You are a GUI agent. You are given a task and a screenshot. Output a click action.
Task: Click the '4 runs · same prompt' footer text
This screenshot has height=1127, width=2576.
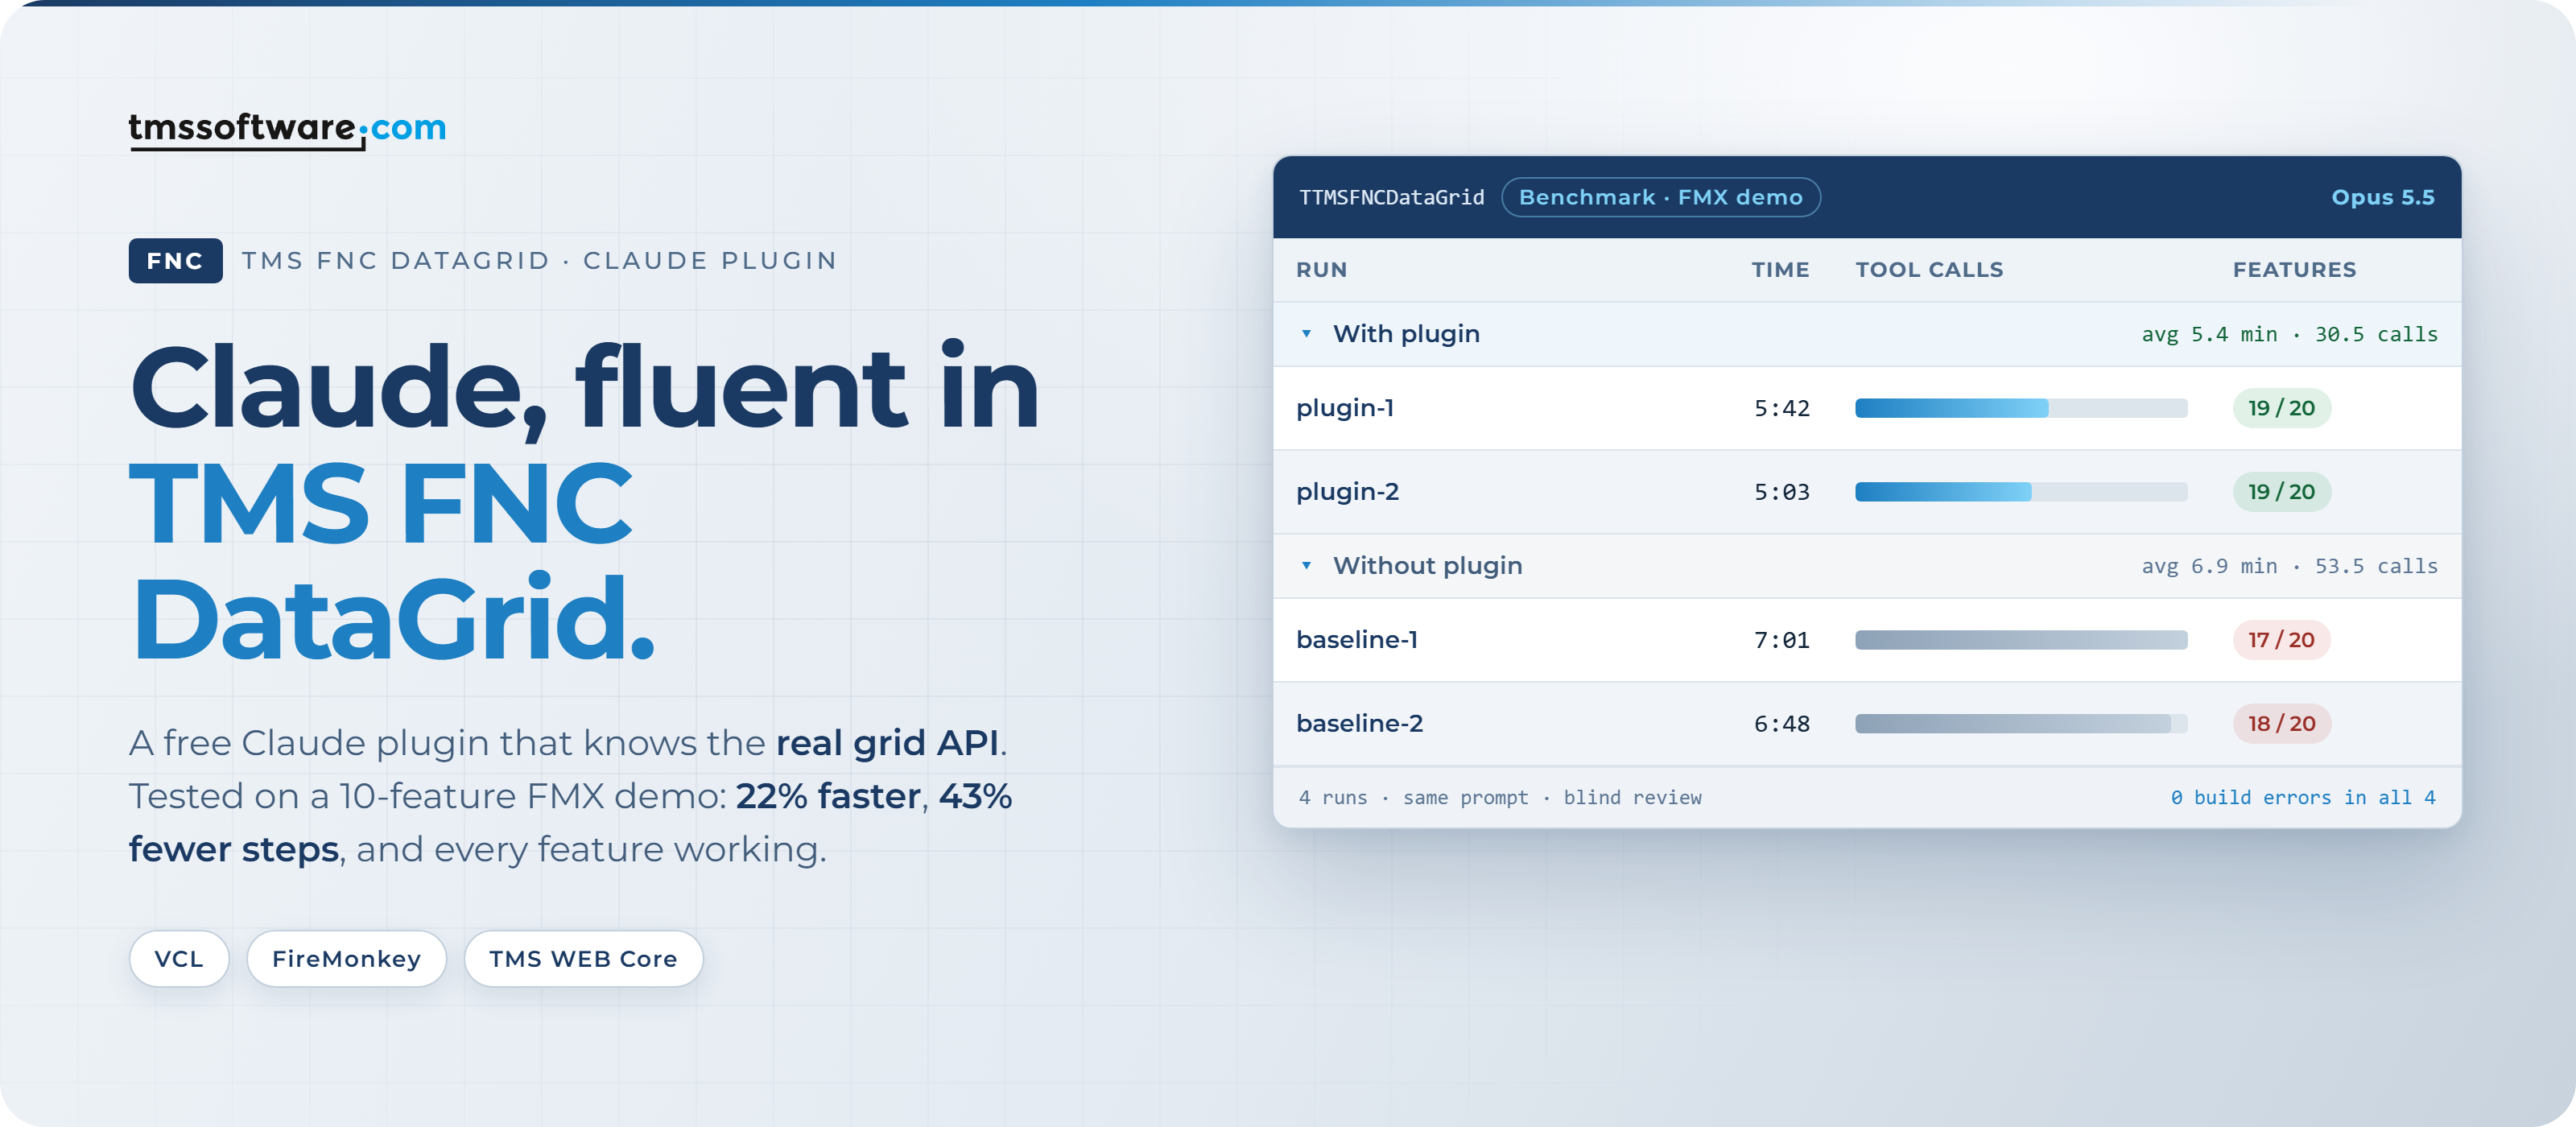click(x=1499, y=797)
